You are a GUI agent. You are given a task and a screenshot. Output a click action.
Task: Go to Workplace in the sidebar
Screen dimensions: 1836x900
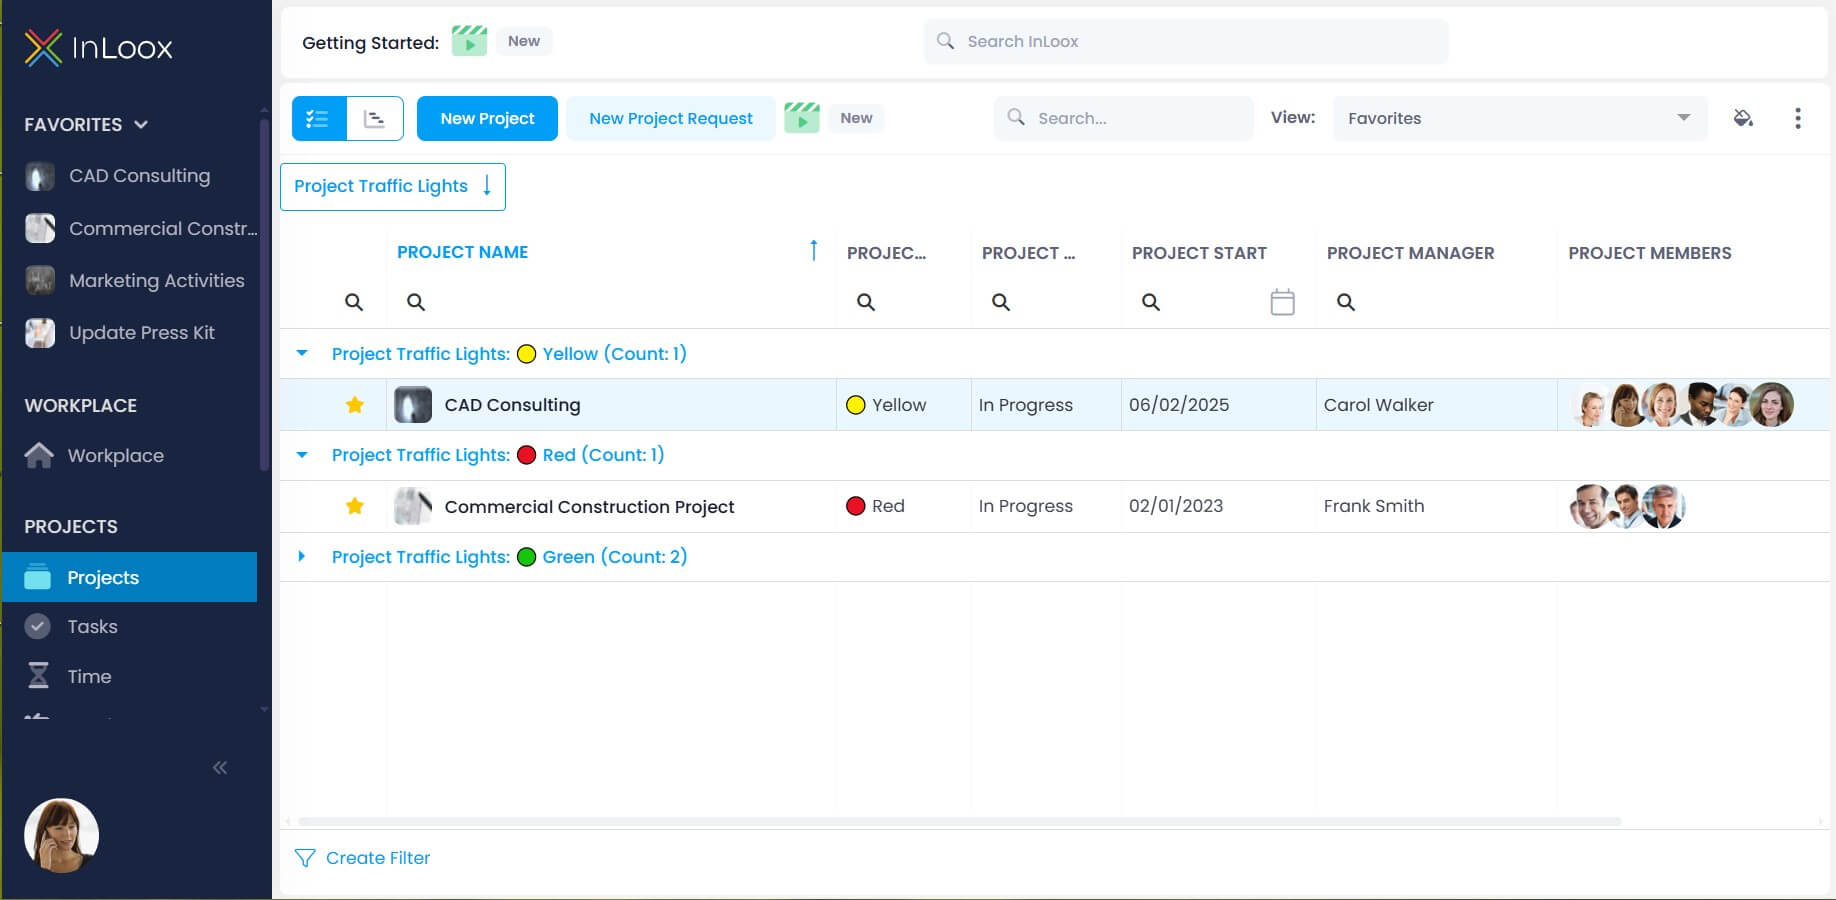coord(115,456)
